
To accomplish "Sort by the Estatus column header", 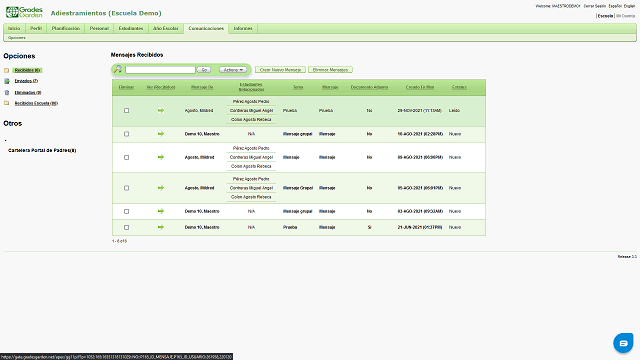I will coord(459,87).
